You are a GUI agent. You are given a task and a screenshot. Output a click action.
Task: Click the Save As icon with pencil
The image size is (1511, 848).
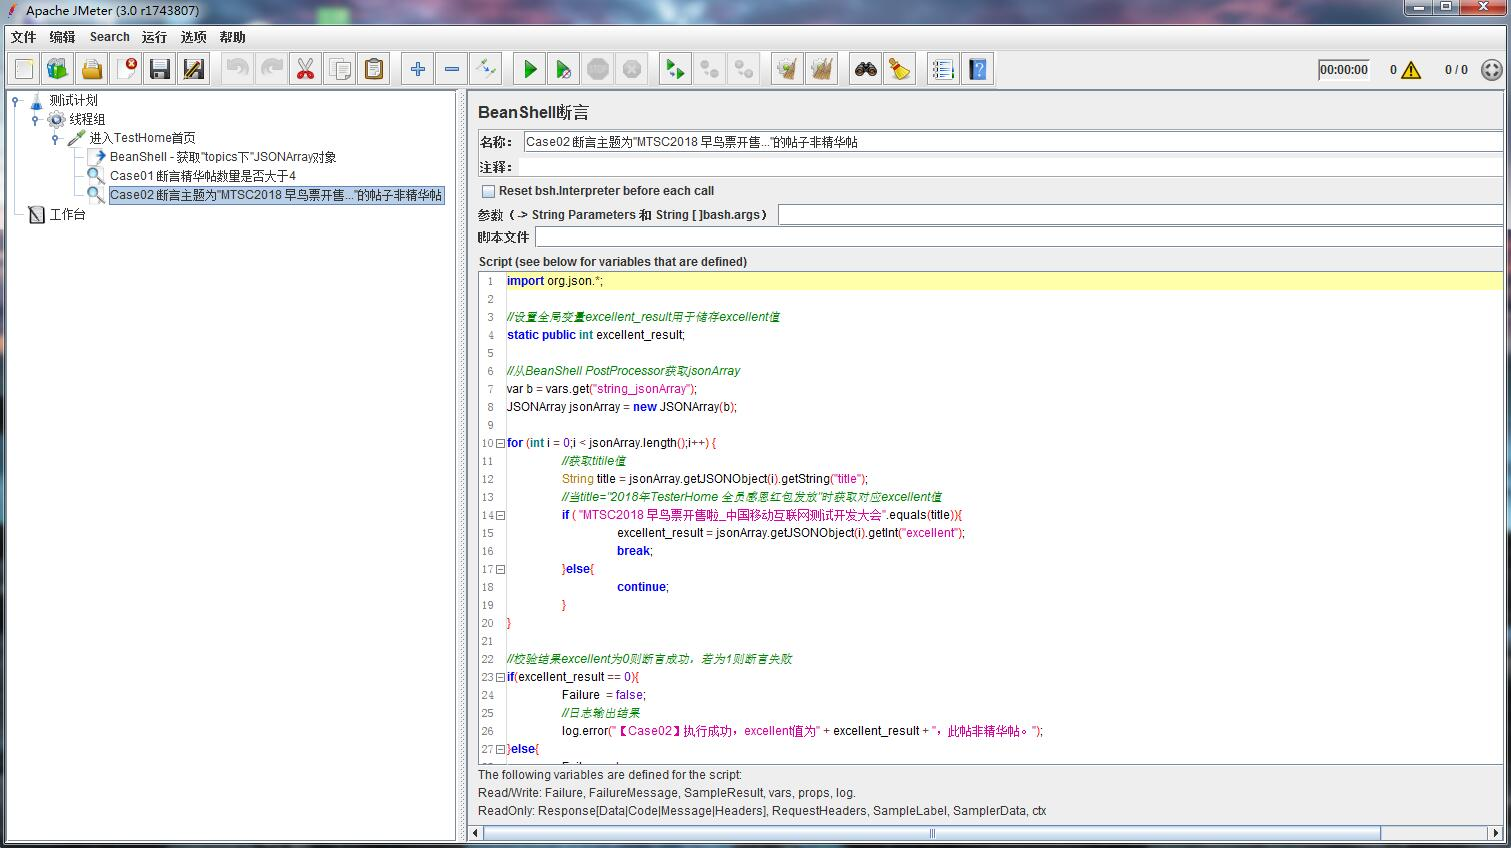[x=194, y=69]
